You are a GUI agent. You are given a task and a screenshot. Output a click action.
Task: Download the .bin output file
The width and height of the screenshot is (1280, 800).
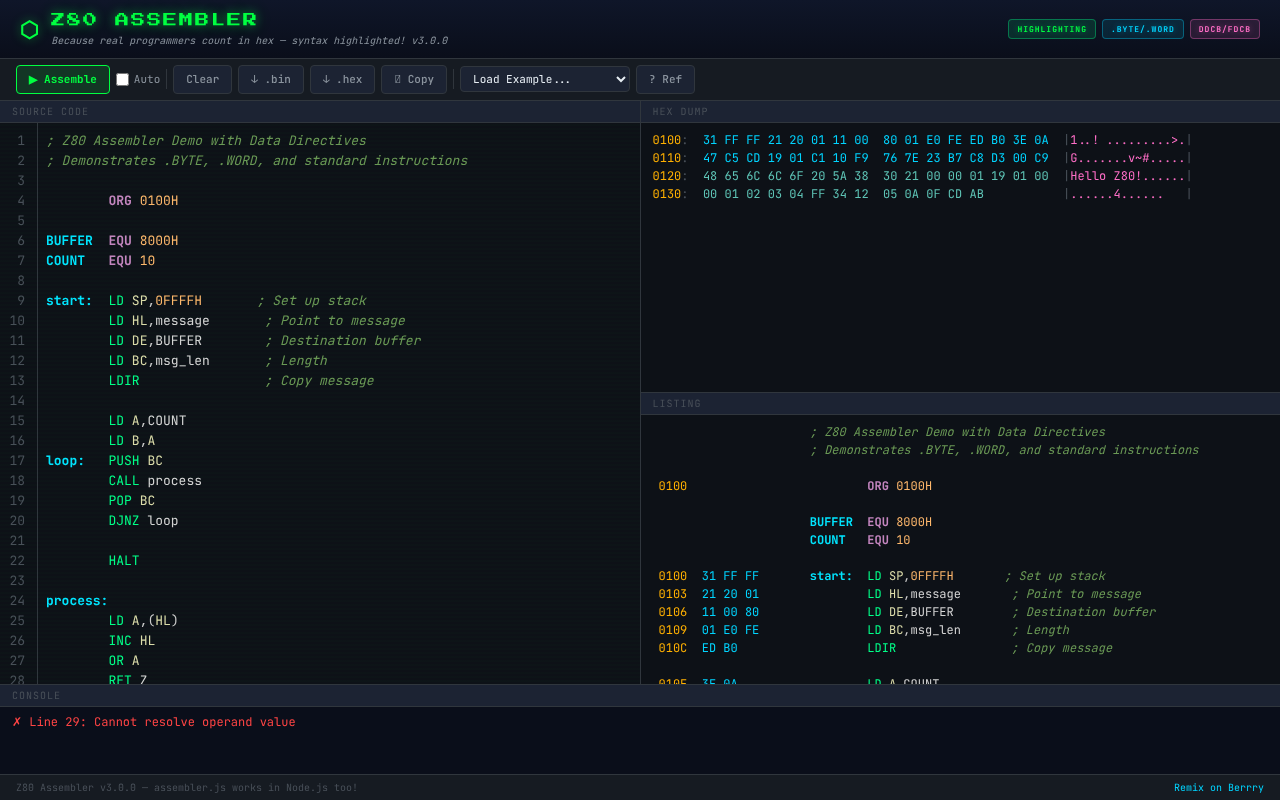pyautogui.click(x=271, y=80)
